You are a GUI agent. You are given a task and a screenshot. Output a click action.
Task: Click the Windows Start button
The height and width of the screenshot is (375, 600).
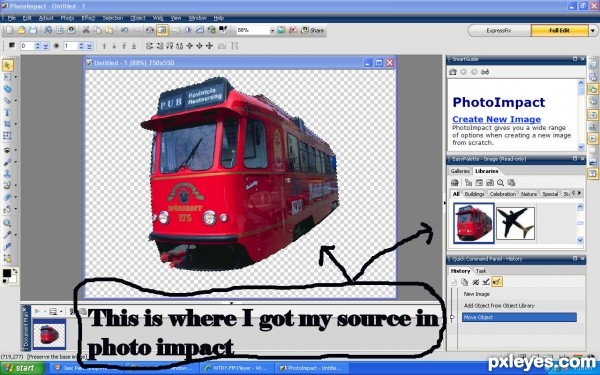21,368
